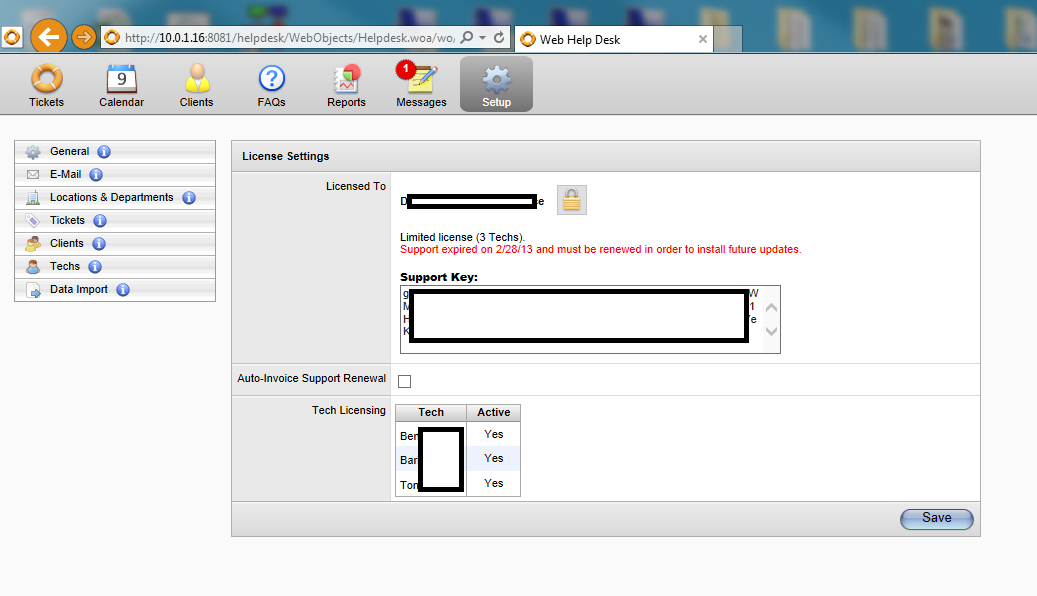This screenshot has height=596, width=1037.
Task: Show info icon next to E-Mail
Action: point(96,175)
